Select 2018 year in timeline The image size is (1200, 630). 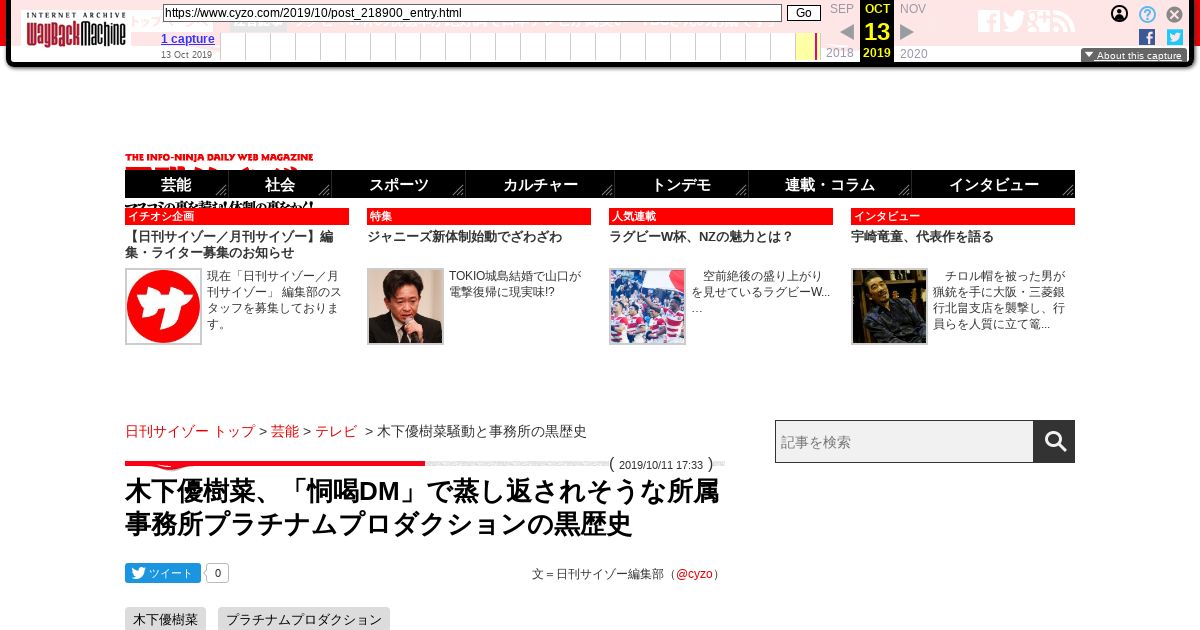click(840, 53)
